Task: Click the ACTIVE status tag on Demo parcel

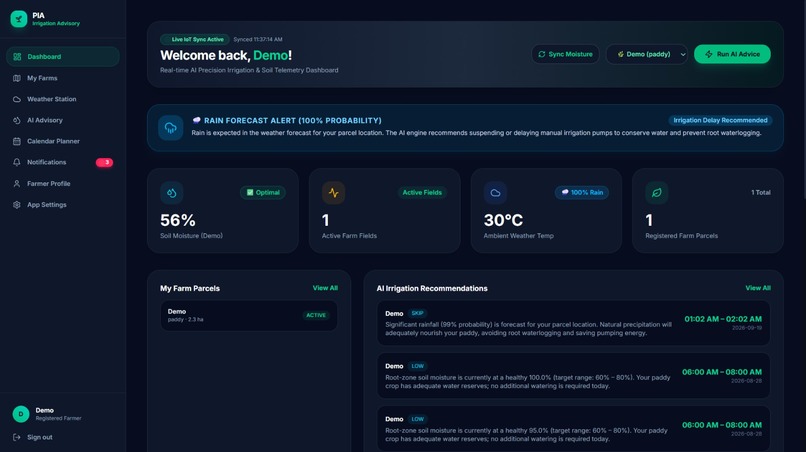Action: [x=316, y=315]
